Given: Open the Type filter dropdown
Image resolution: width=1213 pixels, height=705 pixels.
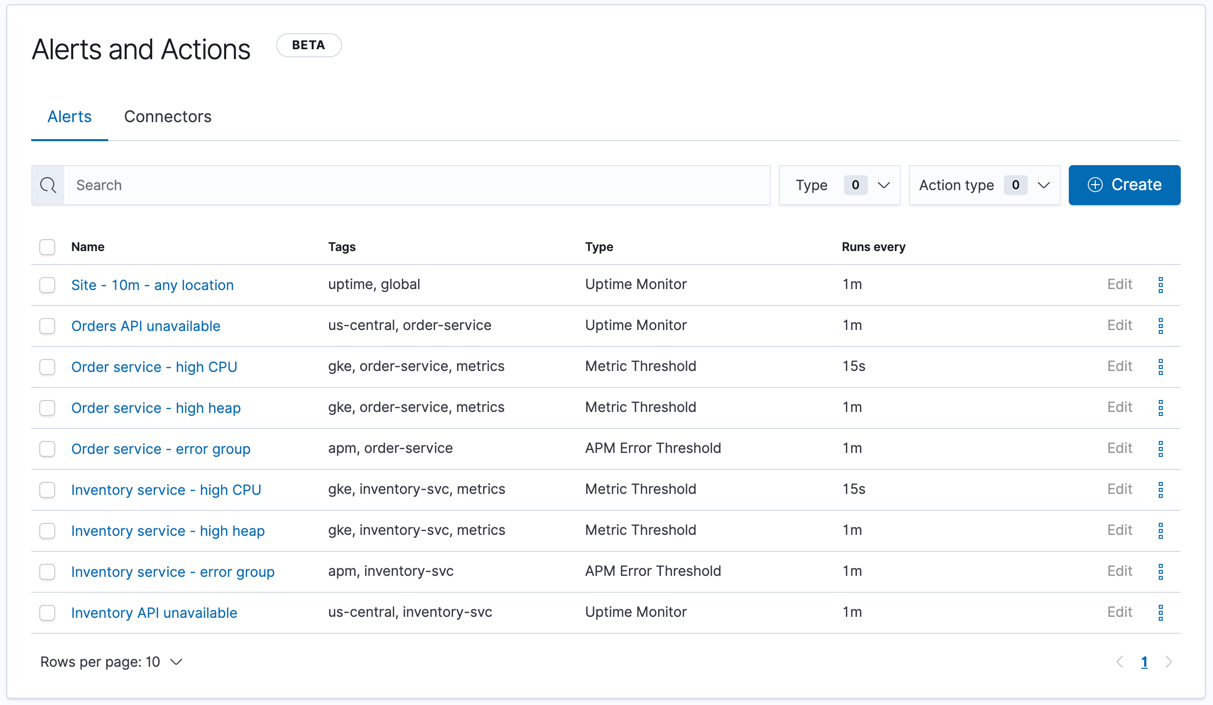Looking at the screenshot, I should 839,185.
